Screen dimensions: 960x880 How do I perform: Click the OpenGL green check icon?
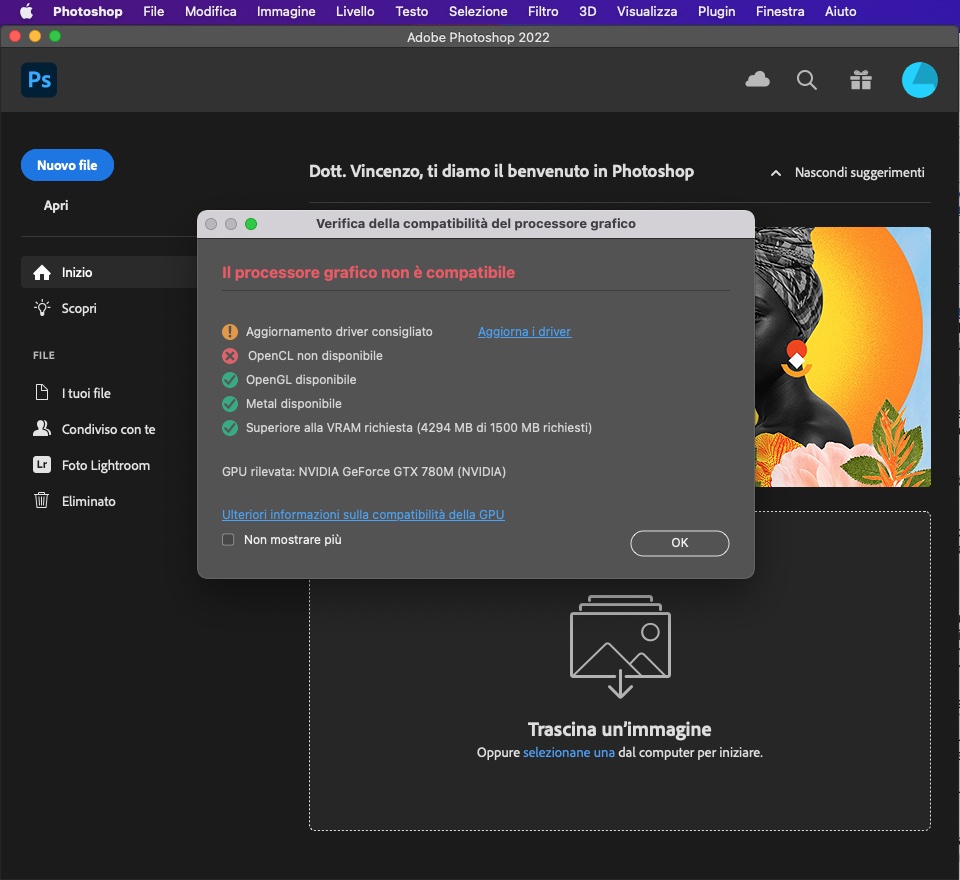(x=230, y=380)
